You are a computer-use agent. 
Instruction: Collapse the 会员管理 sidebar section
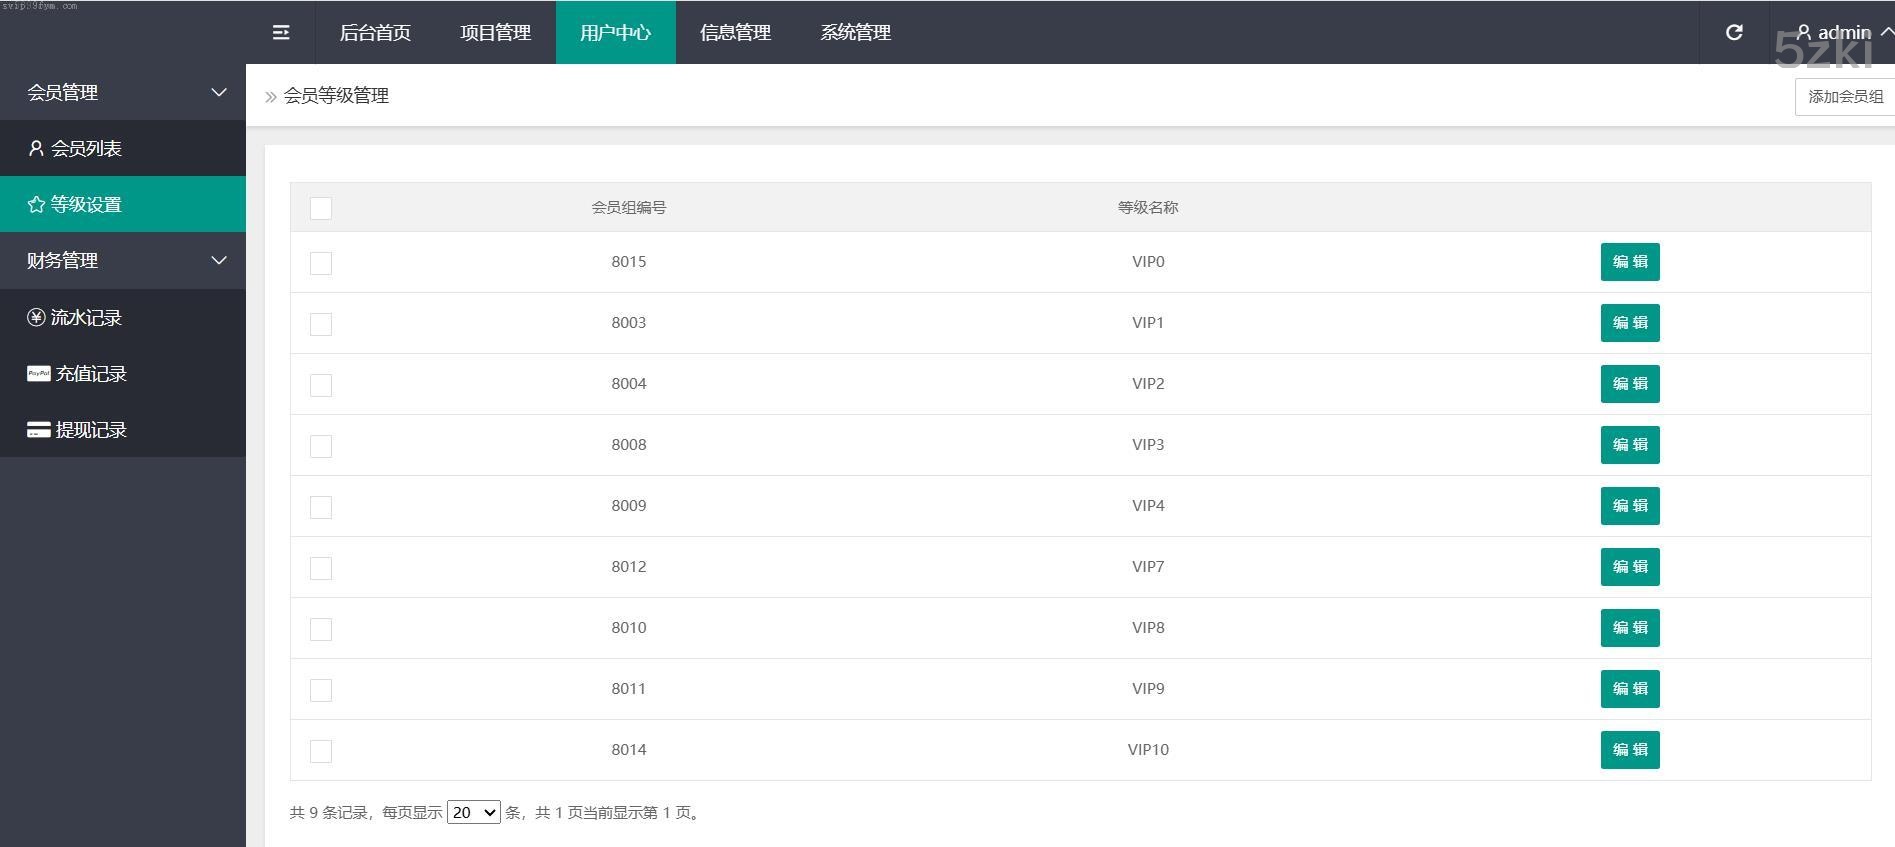pos(218,93)
